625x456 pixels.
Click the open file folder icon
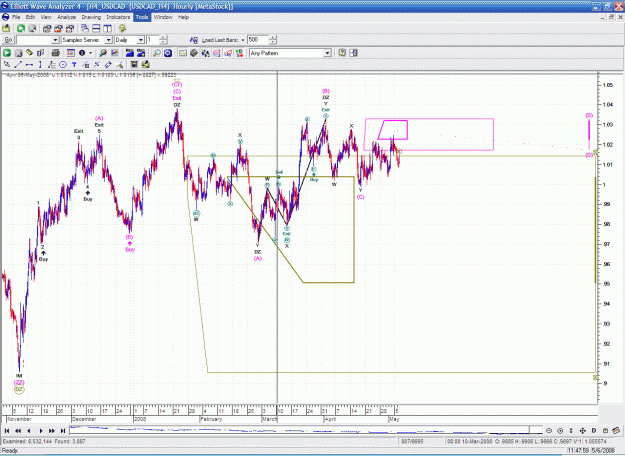pos(6,28)
